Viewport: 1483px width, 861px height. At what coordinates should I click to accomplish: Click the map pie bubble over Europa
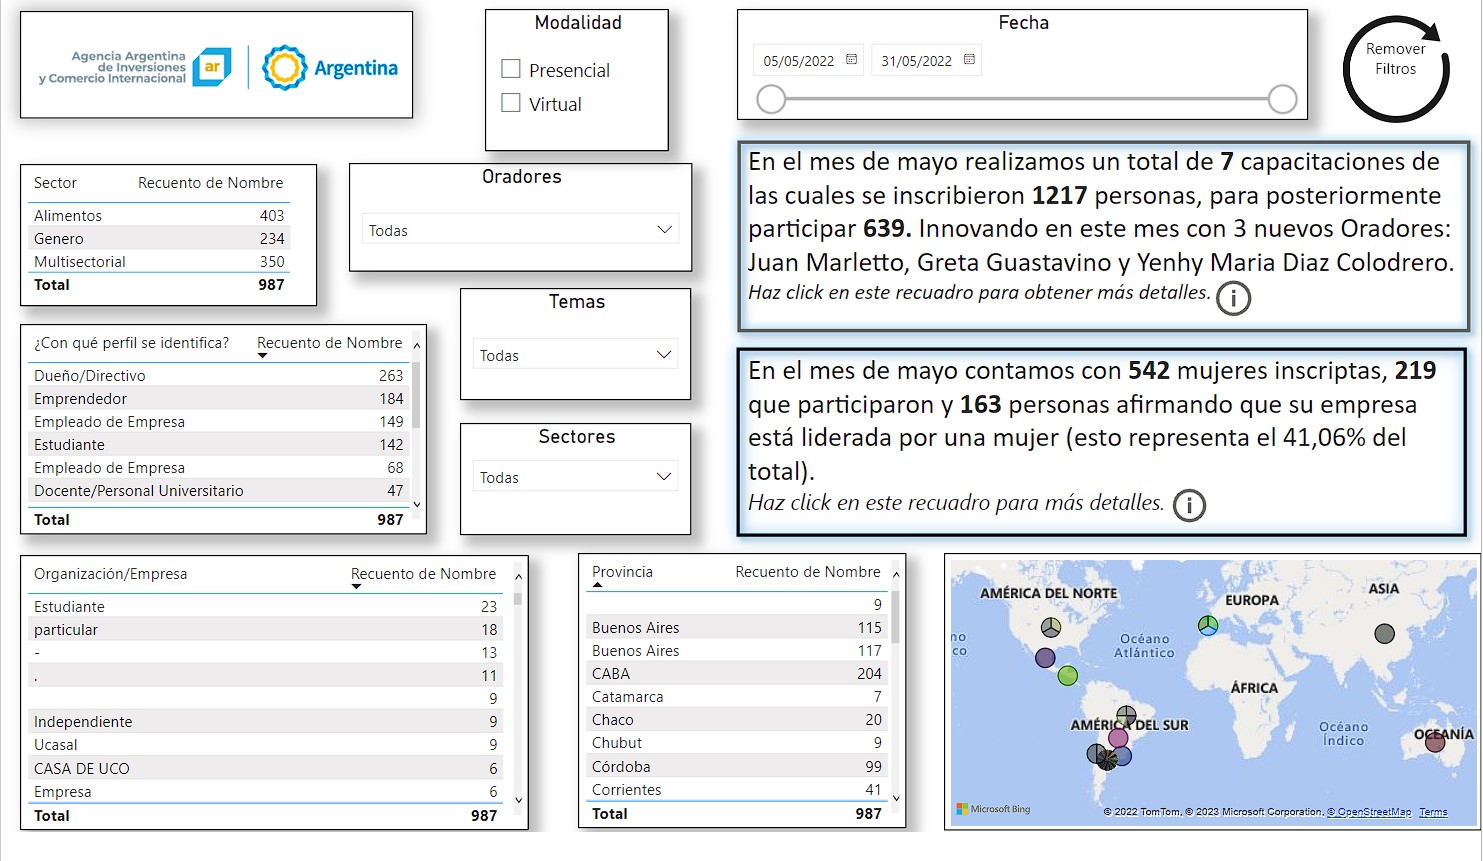[x=1208, y=625]
